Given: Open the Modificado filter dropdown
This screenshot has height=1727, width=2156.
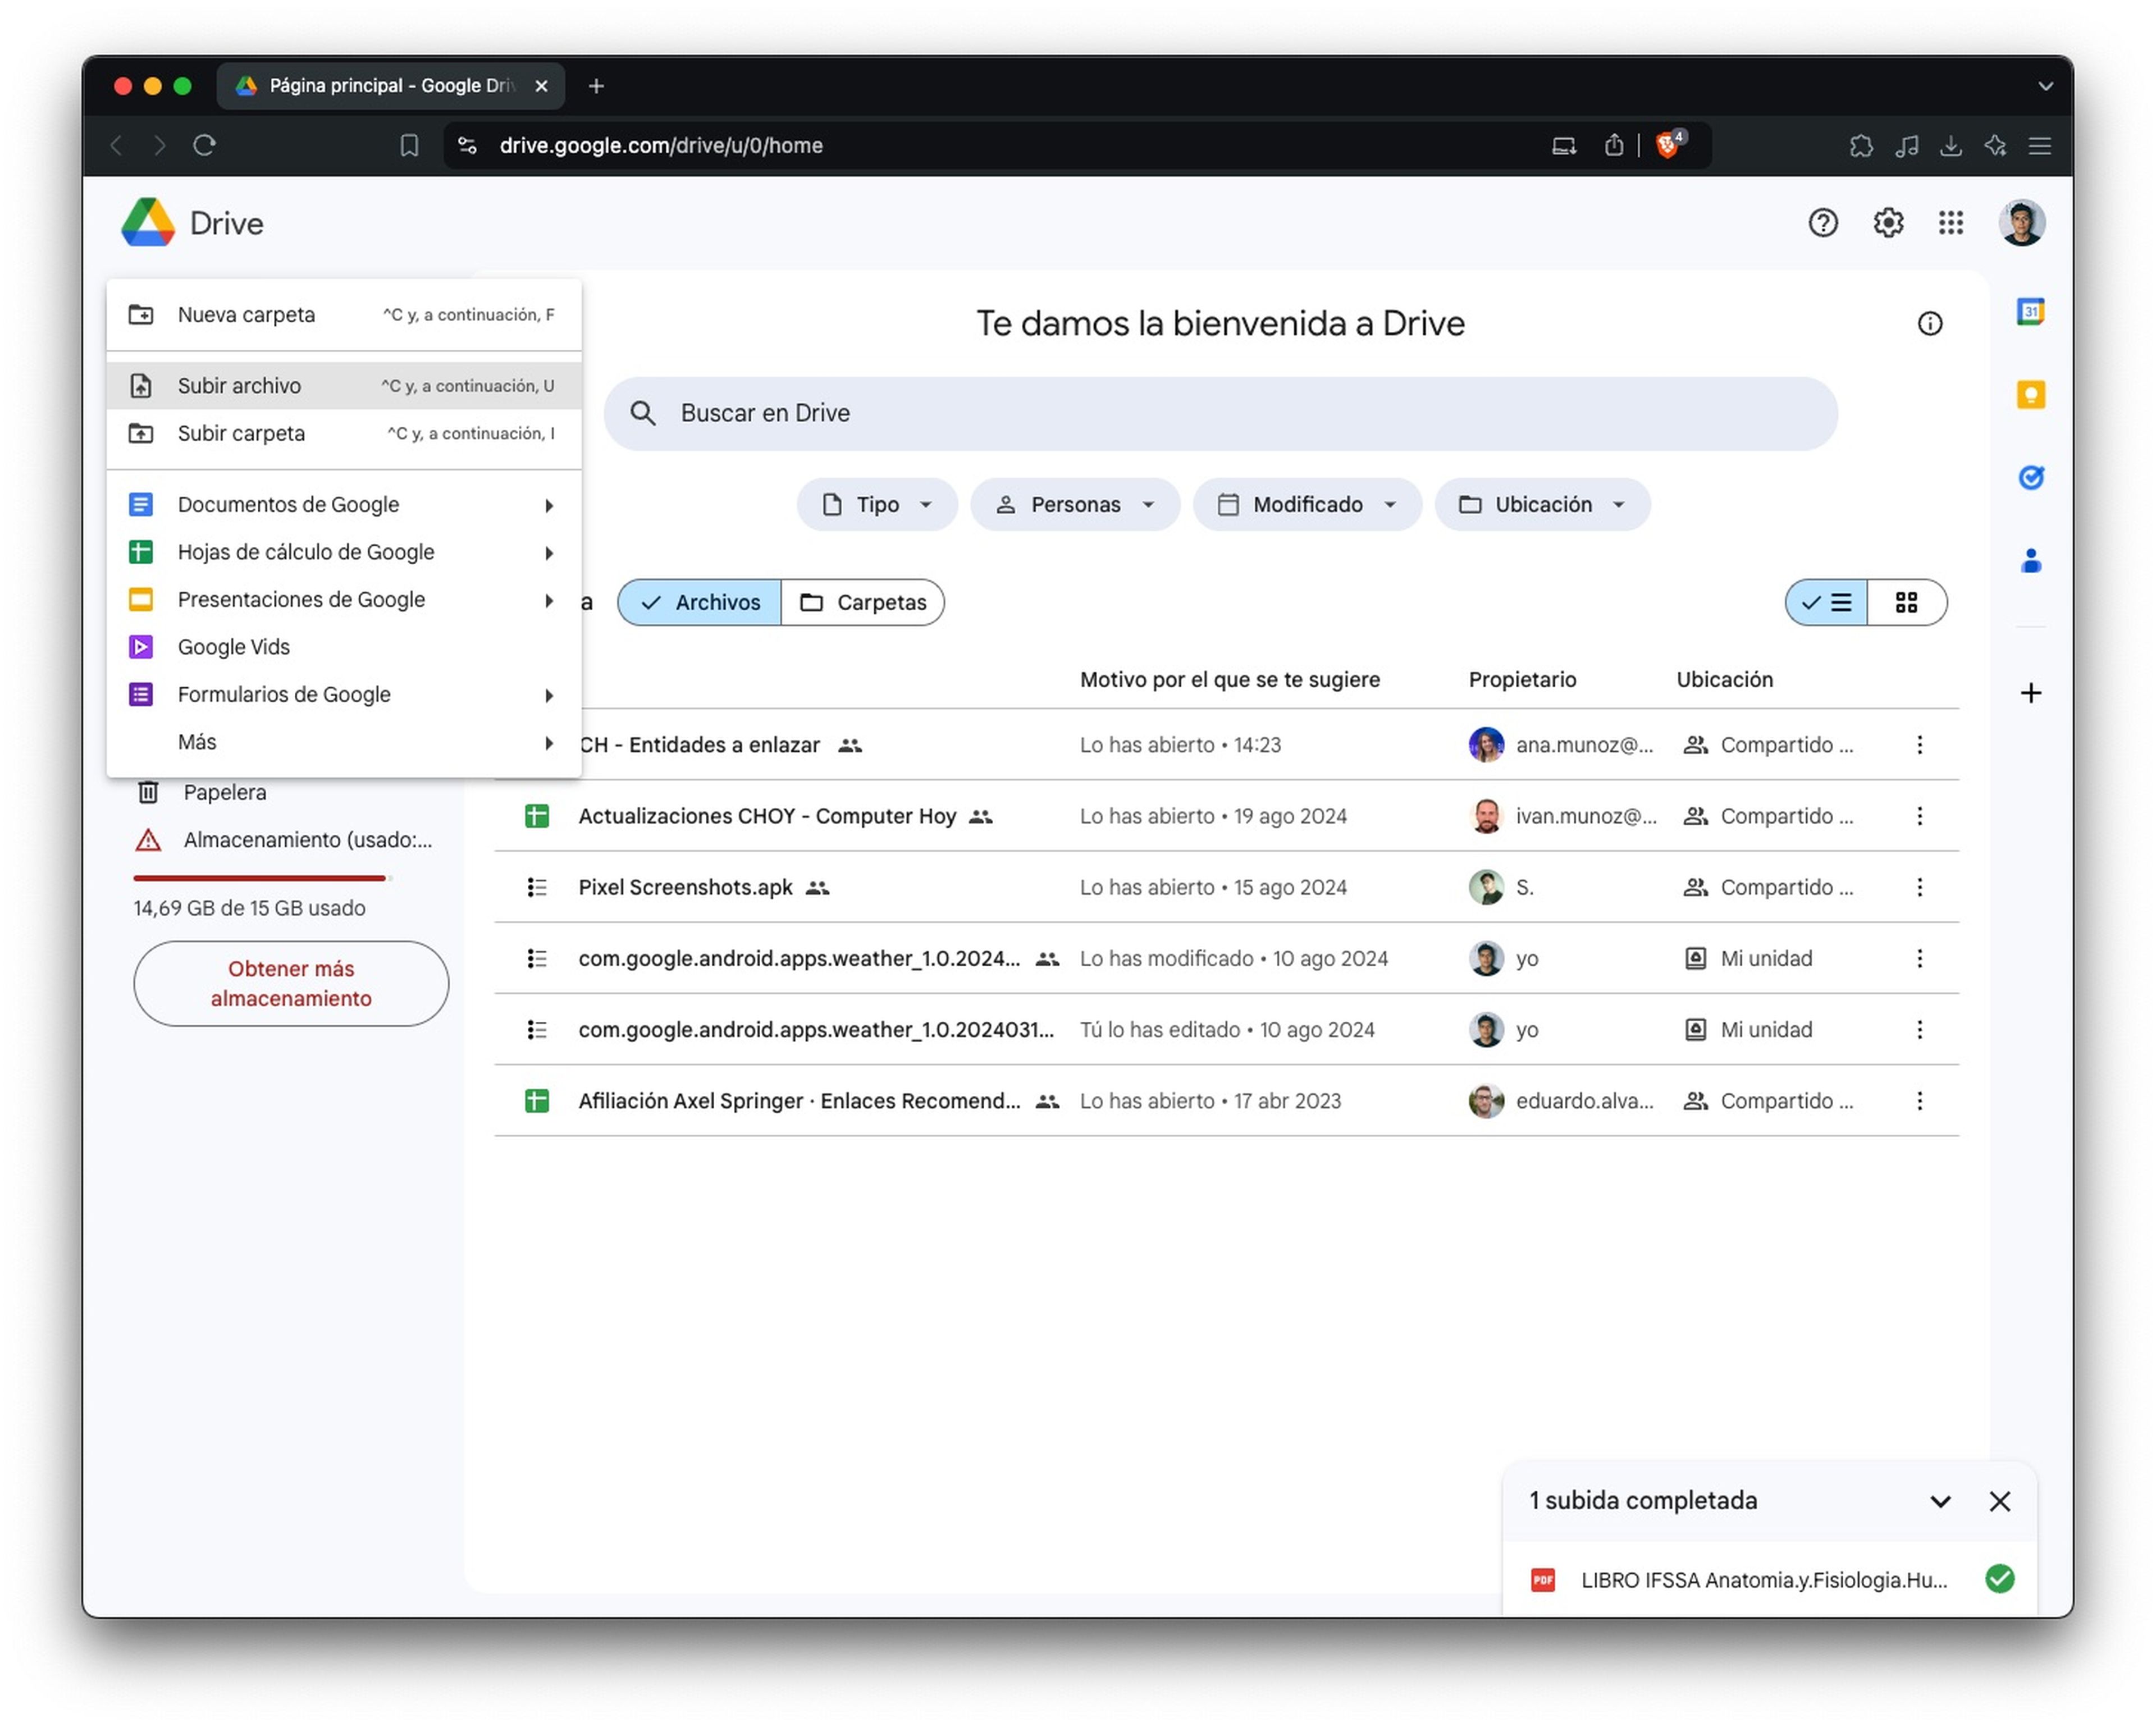Looking at the screenshot, I should click(x=1307, y=504).
